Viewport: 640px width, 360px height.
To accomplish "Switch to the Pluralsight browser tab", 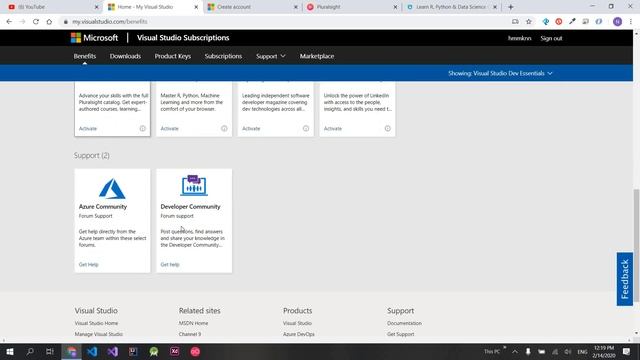I will (x=351, y=7).
